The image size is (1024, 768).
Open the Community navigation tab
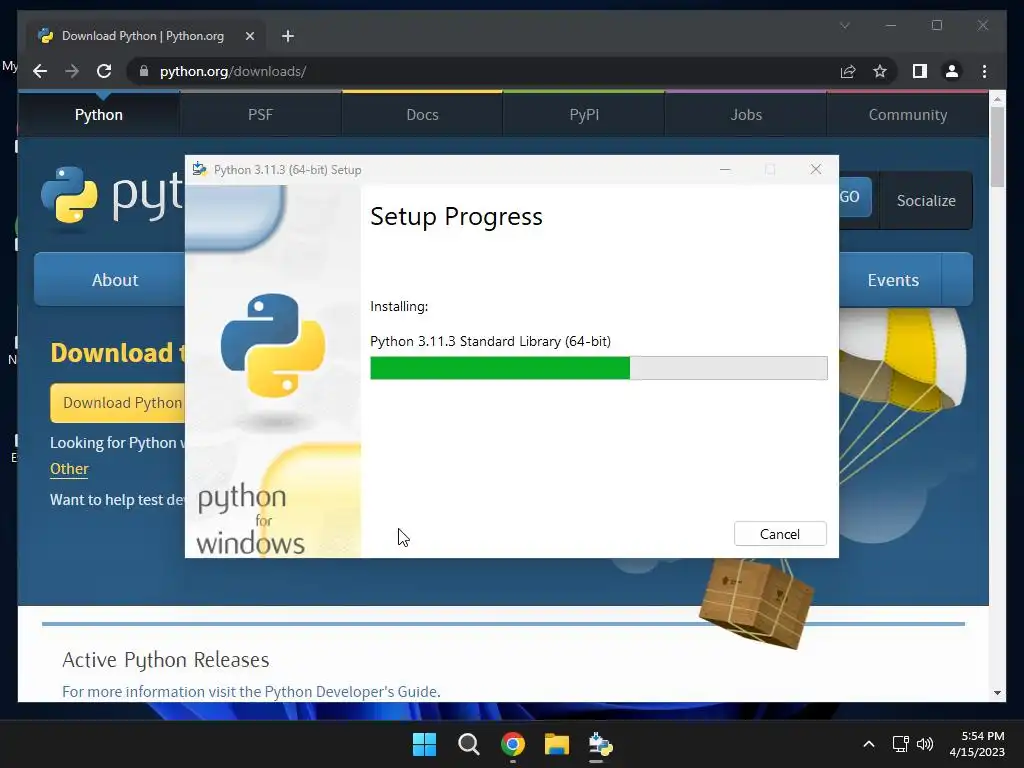click(x=908, y=114)
